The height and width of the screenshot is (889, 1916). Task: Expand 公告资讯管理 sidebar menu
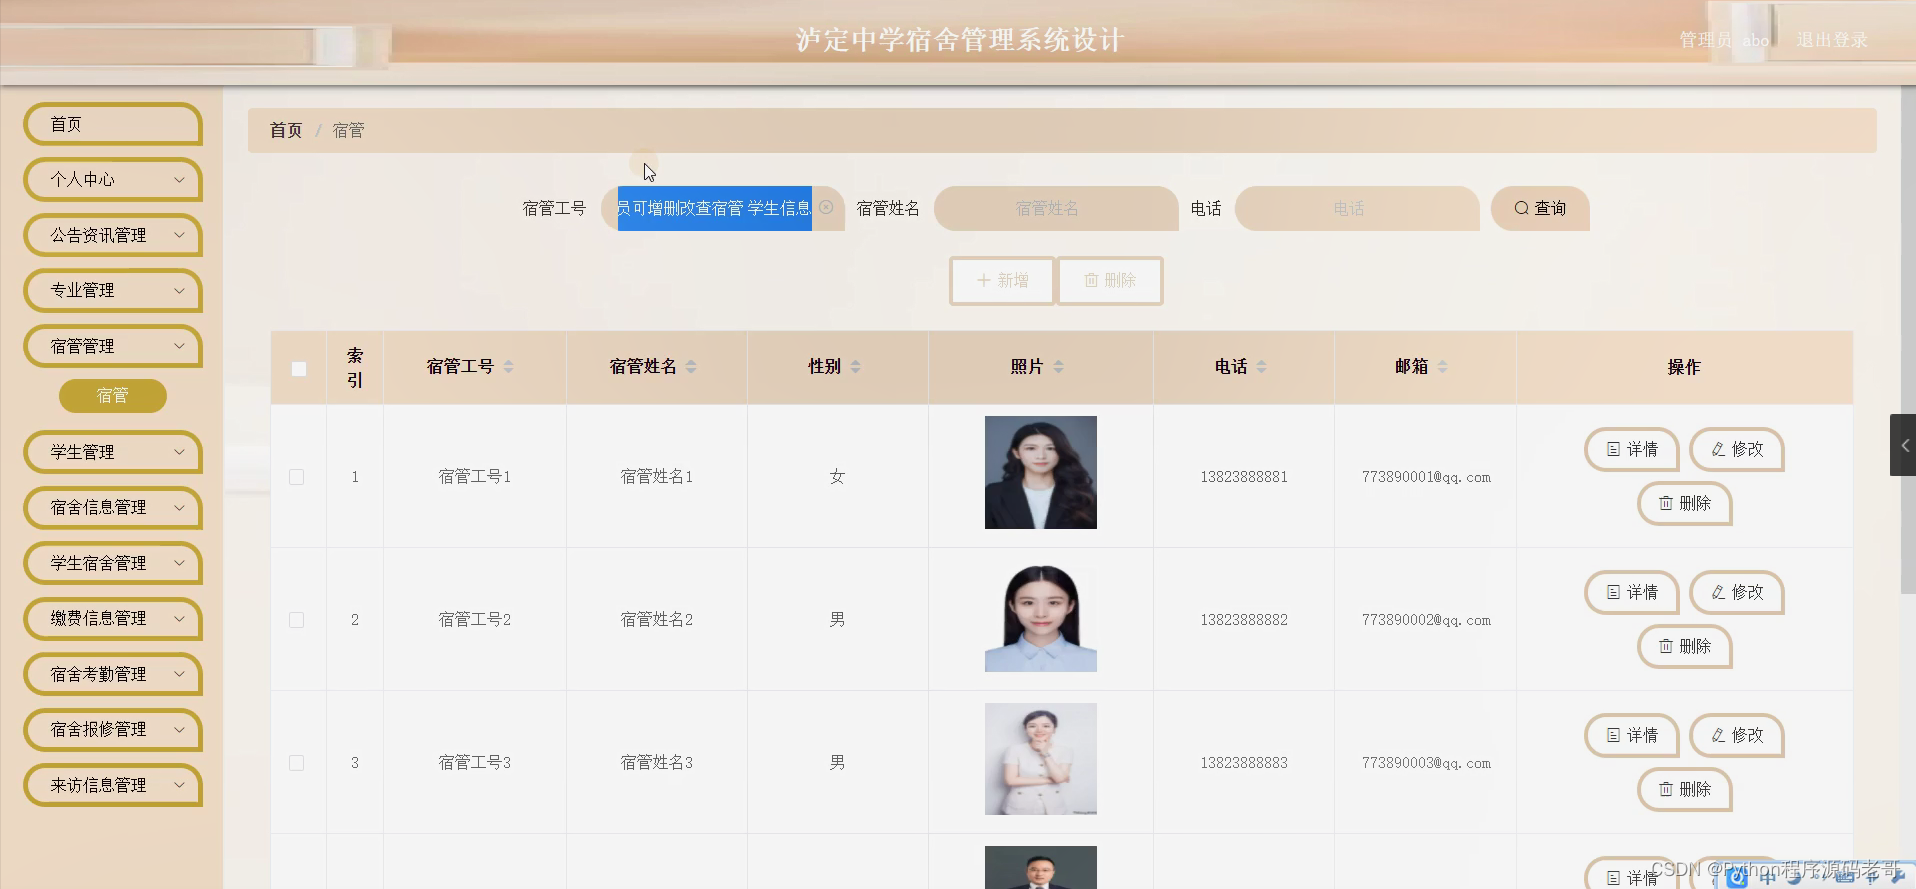[x=113, y=236]
